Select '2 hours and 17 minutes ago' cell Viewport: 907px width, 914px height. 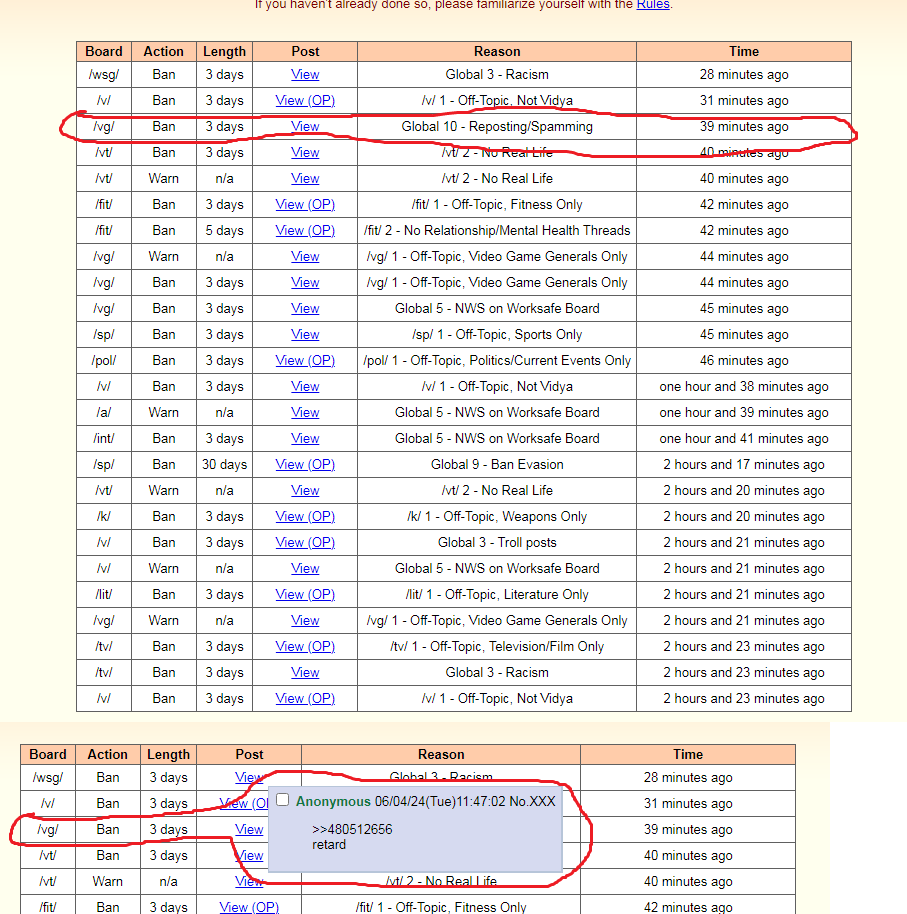pos(744,465)
